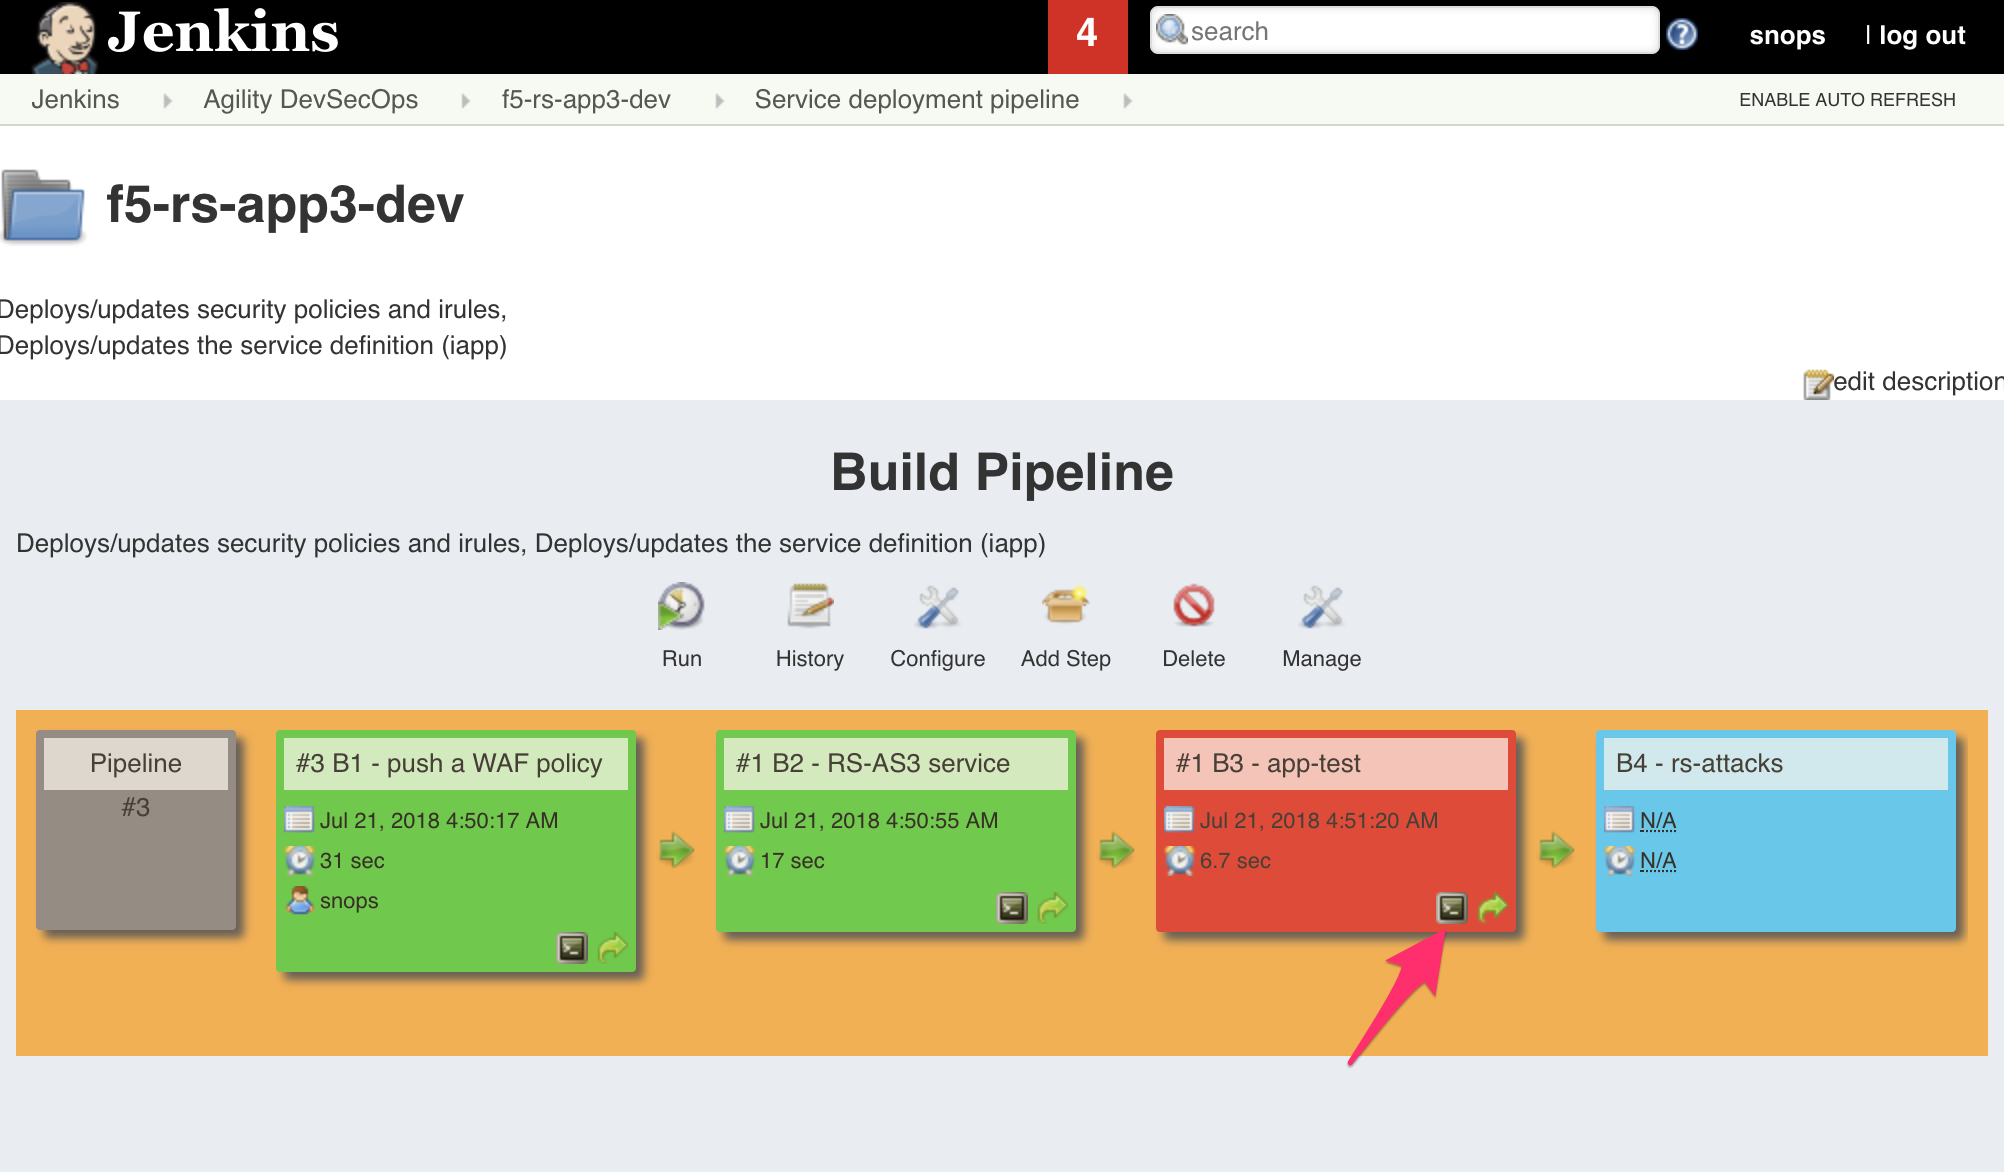Click the snops user icon in B1 card

tap(299, 900)
